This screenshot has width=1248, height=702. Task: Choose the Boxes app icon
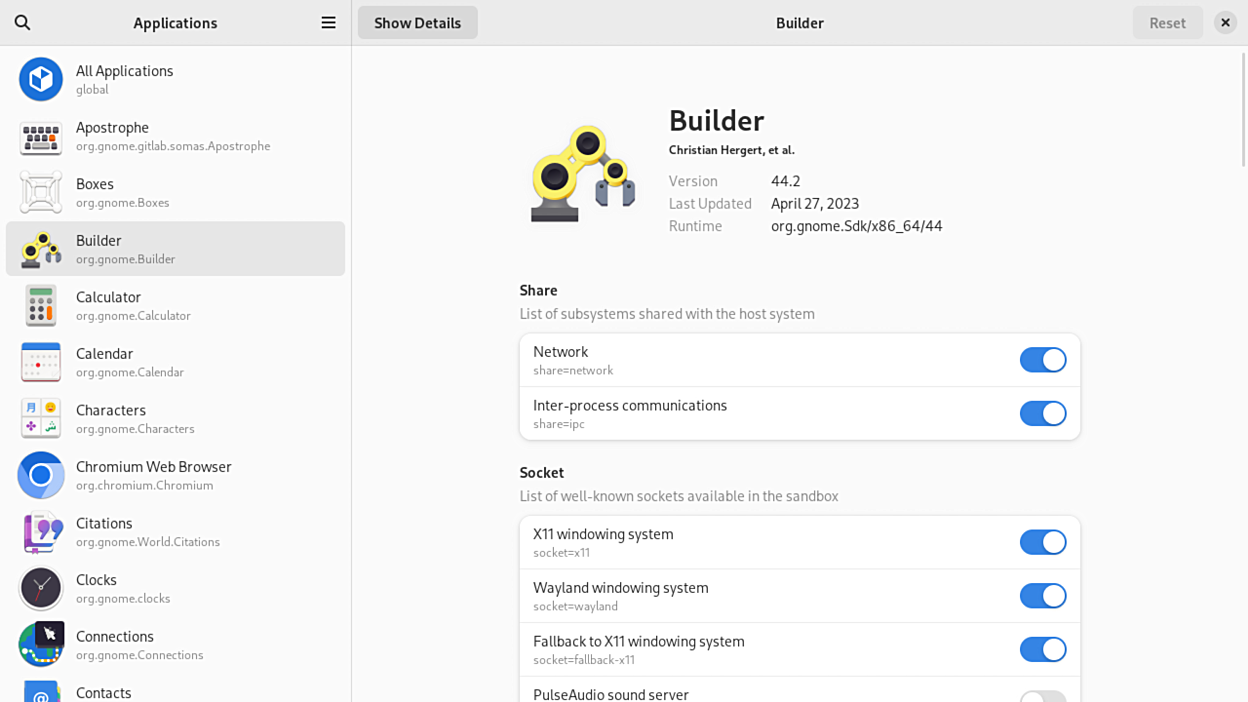coord(41,192)
